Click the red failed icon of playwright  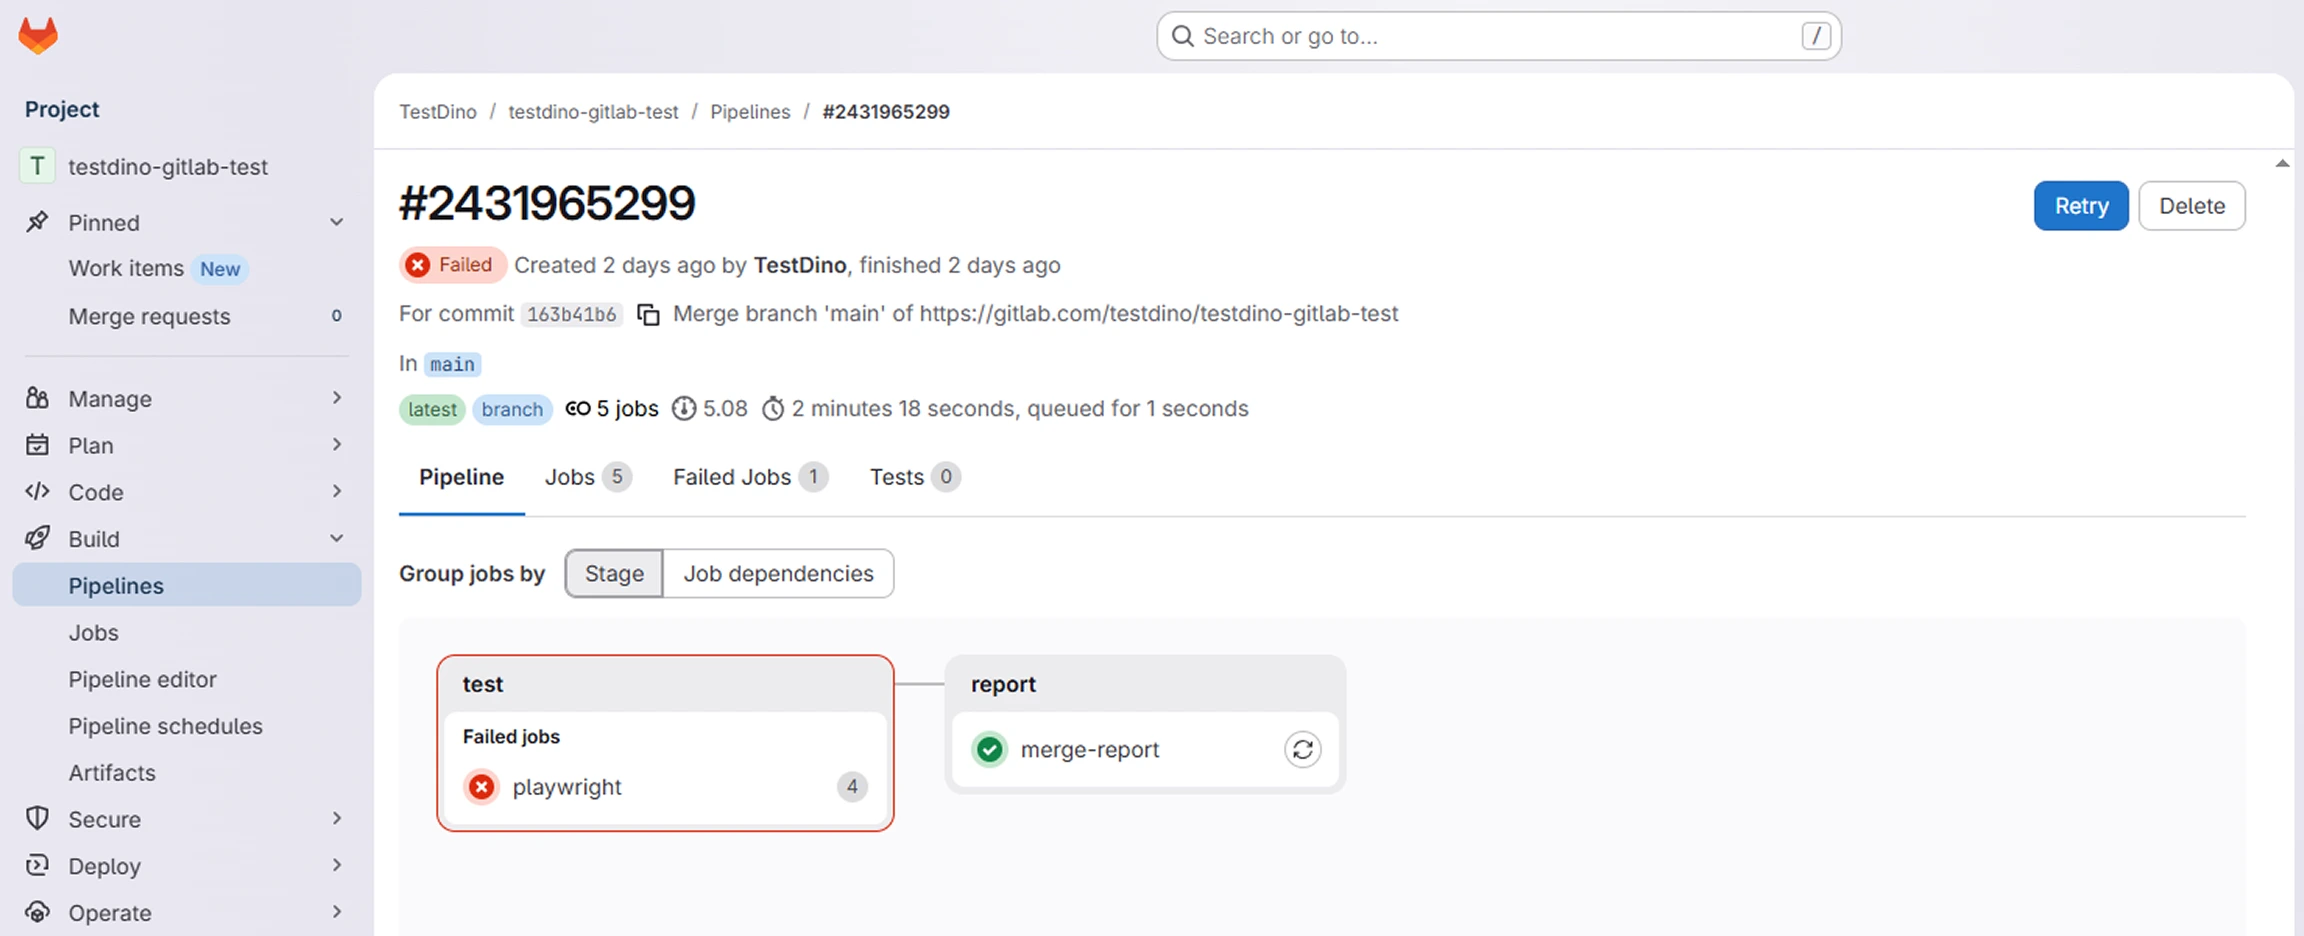click(x=481, y=787)
